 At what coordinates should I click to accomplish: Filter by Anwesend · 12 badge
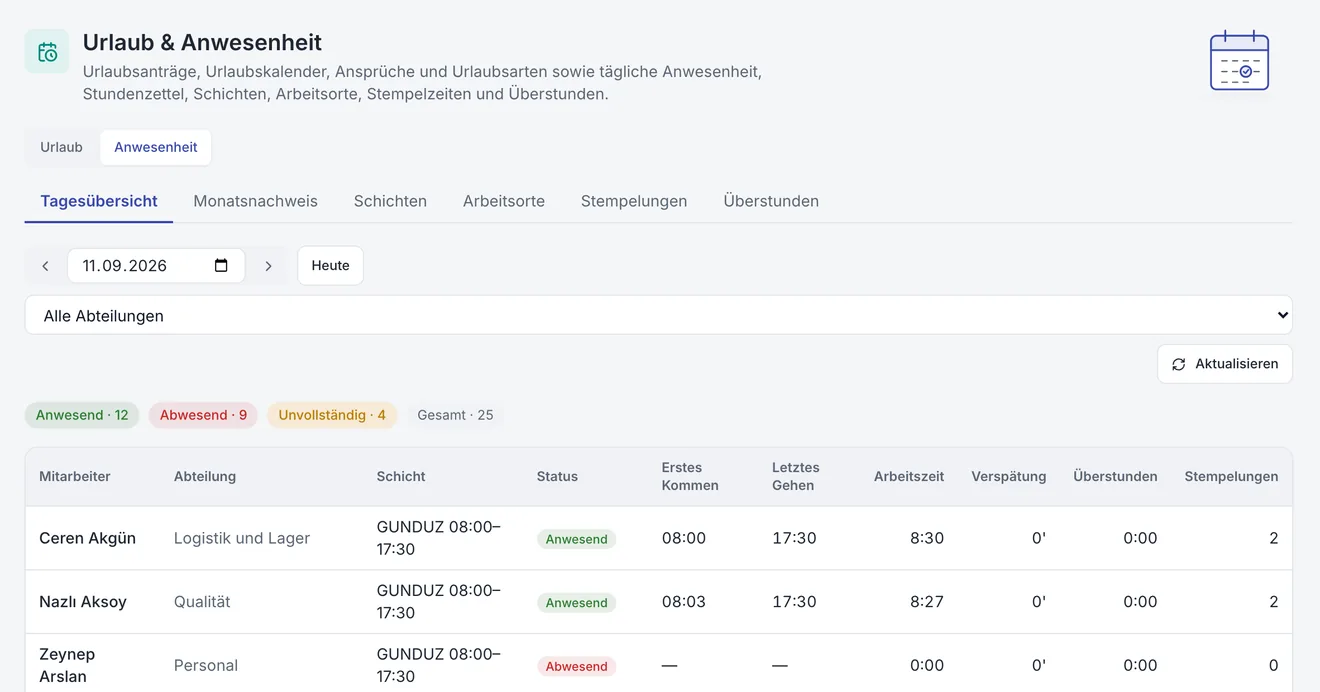pos(82,415)
